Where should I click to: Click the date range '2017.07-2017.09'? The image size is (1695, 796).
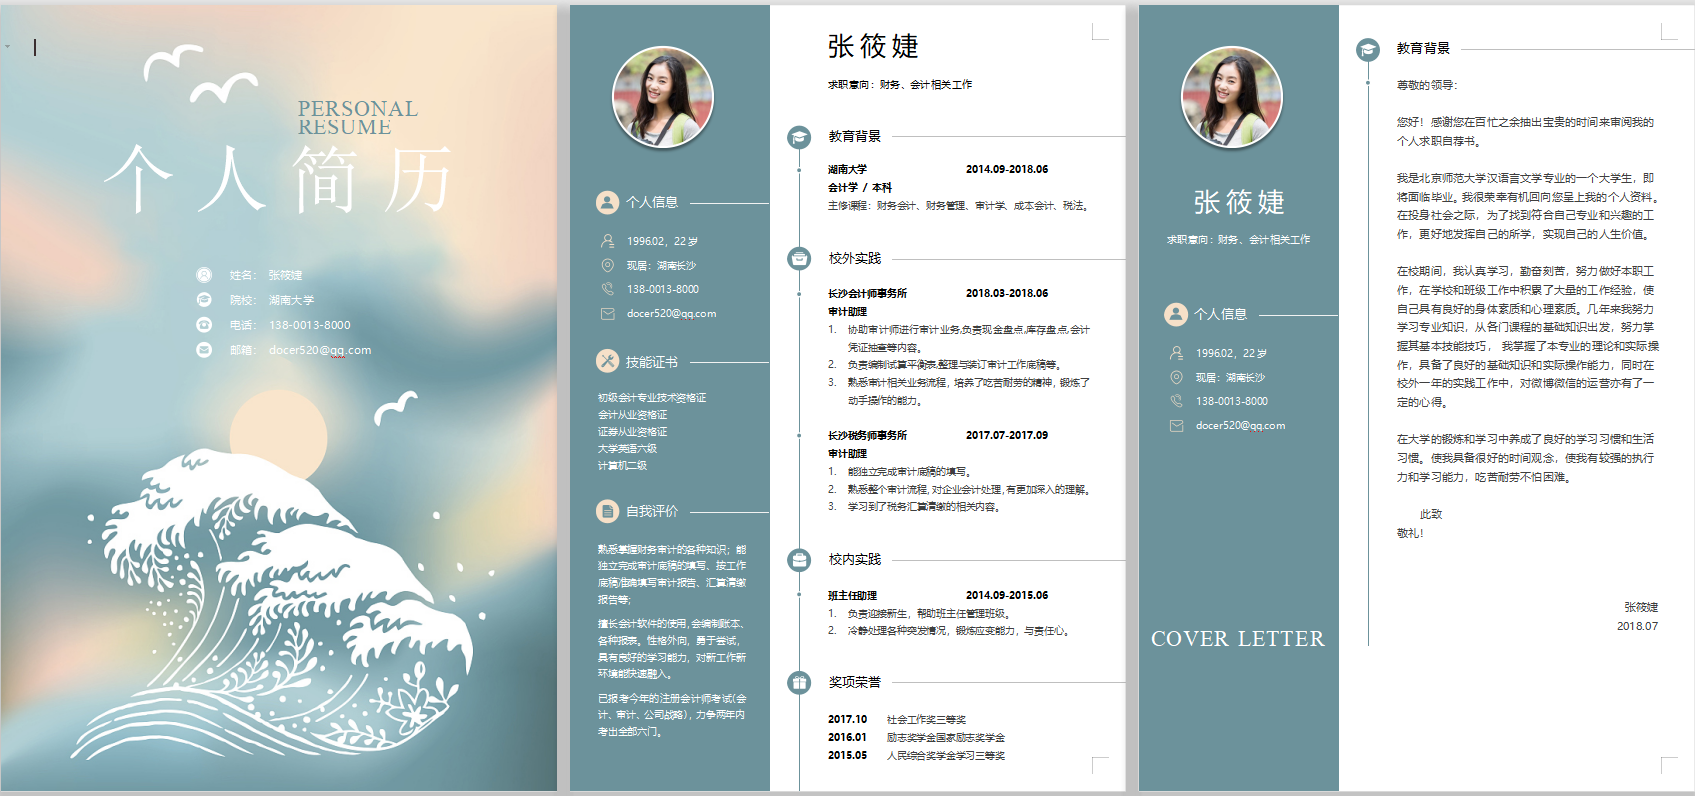tap(1007, 436)
